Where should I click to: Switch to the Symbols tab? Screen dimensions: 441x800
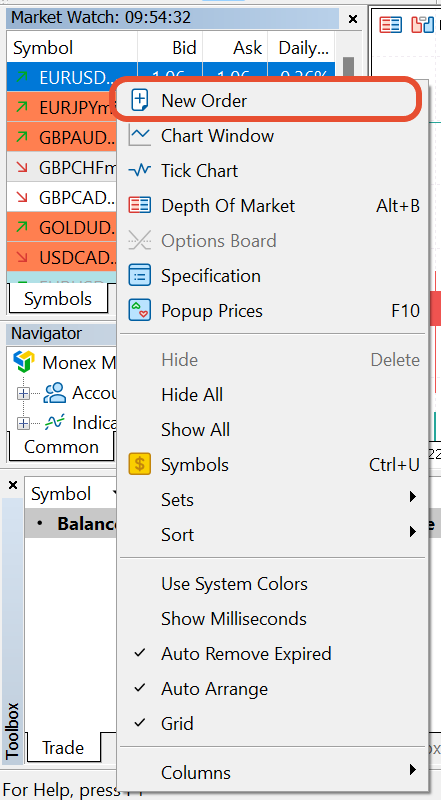(58, 299)
